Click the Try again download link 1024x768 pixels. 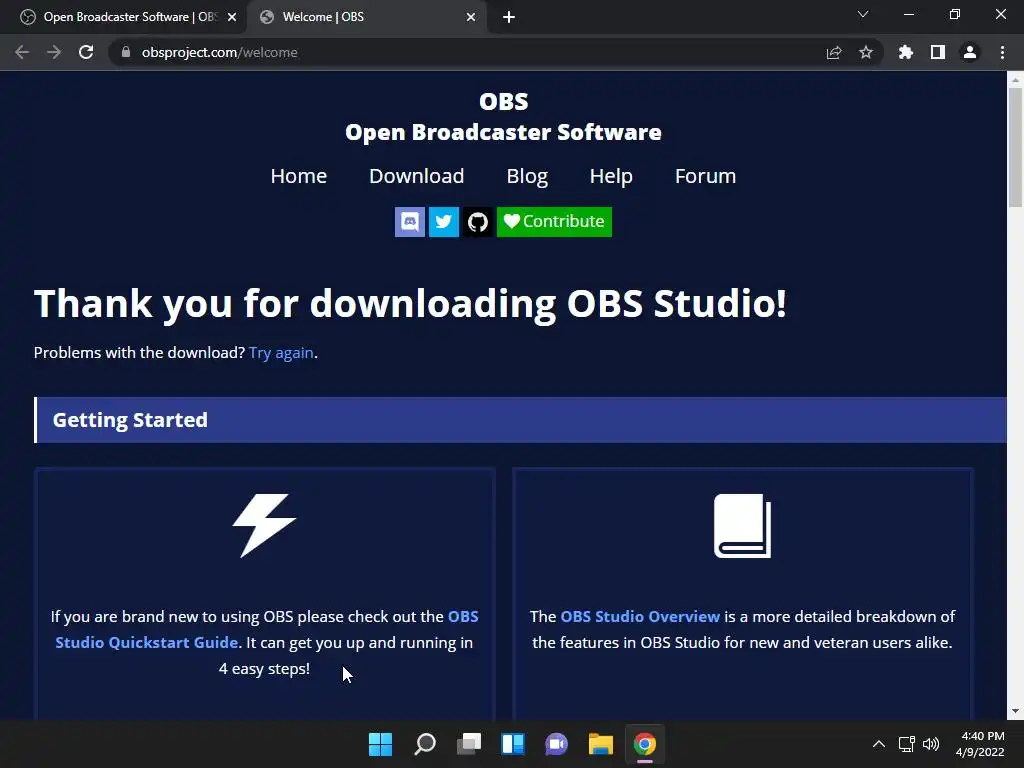tap(281, 353)
